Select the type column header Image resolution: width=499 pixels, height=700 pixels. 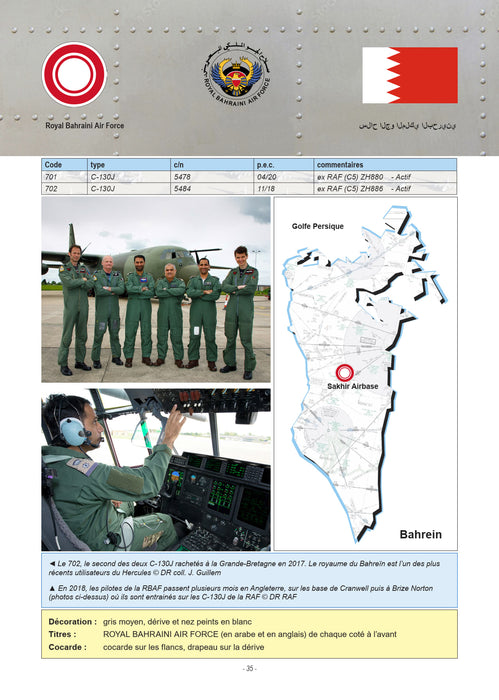[129, 165]
